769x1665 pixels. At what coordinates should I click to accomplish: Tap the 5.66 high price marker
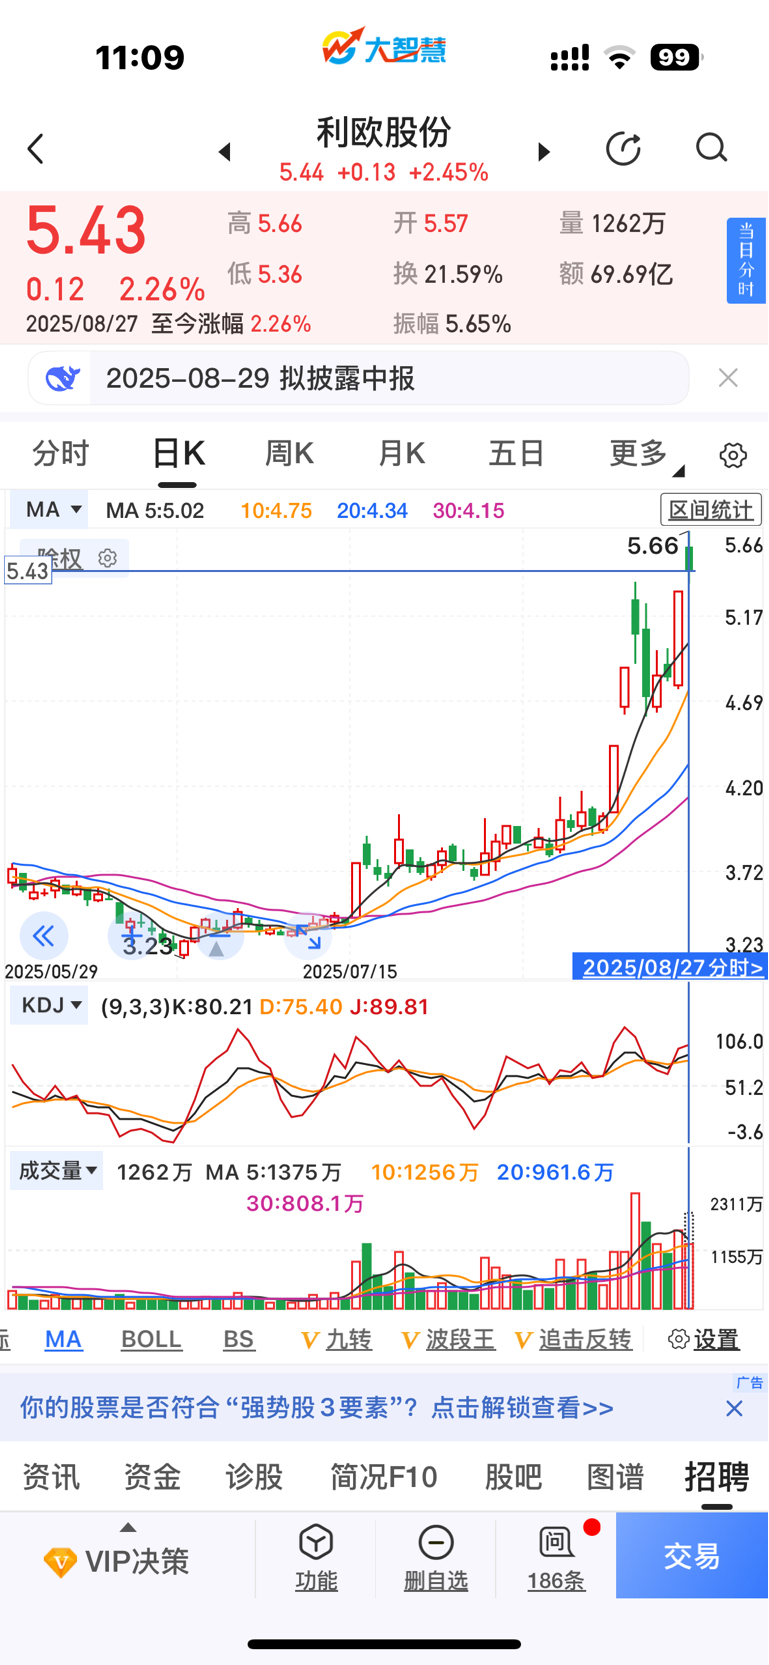653,545
